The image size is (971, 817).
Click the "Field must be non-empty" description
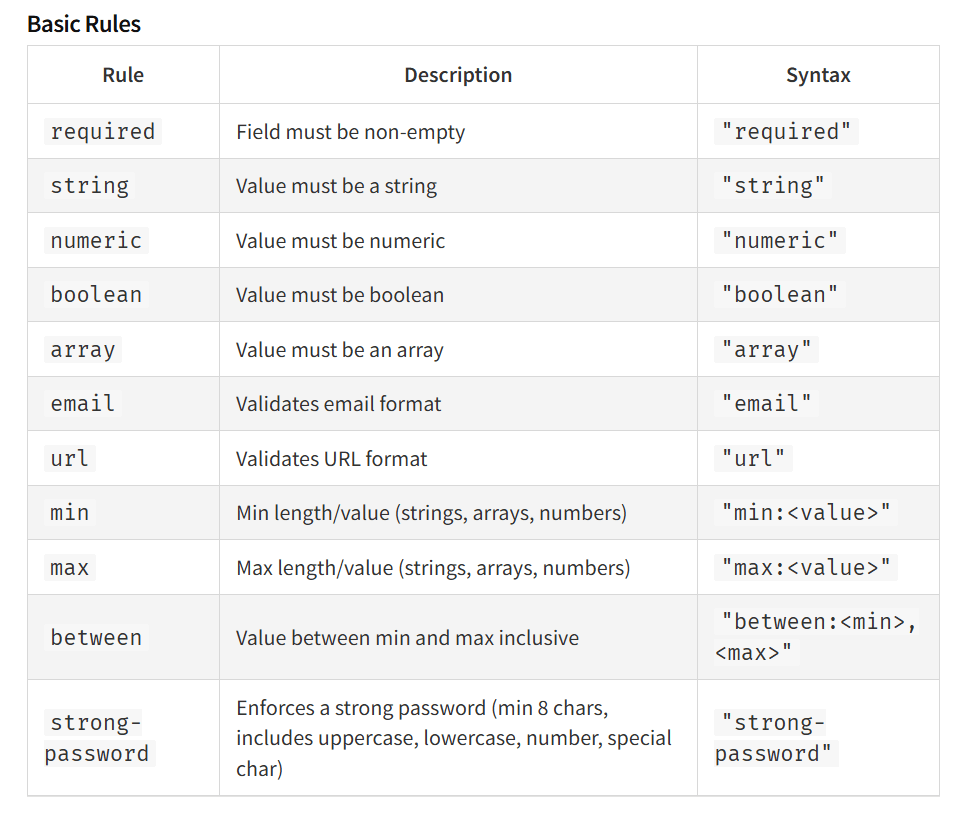(351, 132)
